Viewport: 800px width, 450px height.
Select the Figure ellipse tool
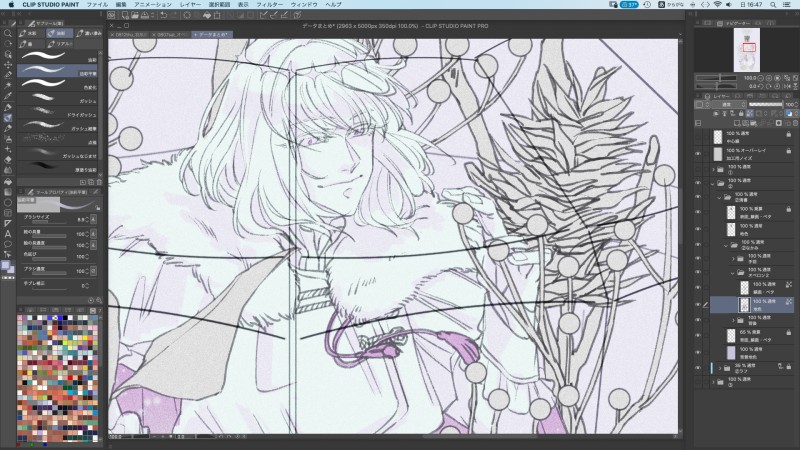click(x=8, y=203)
